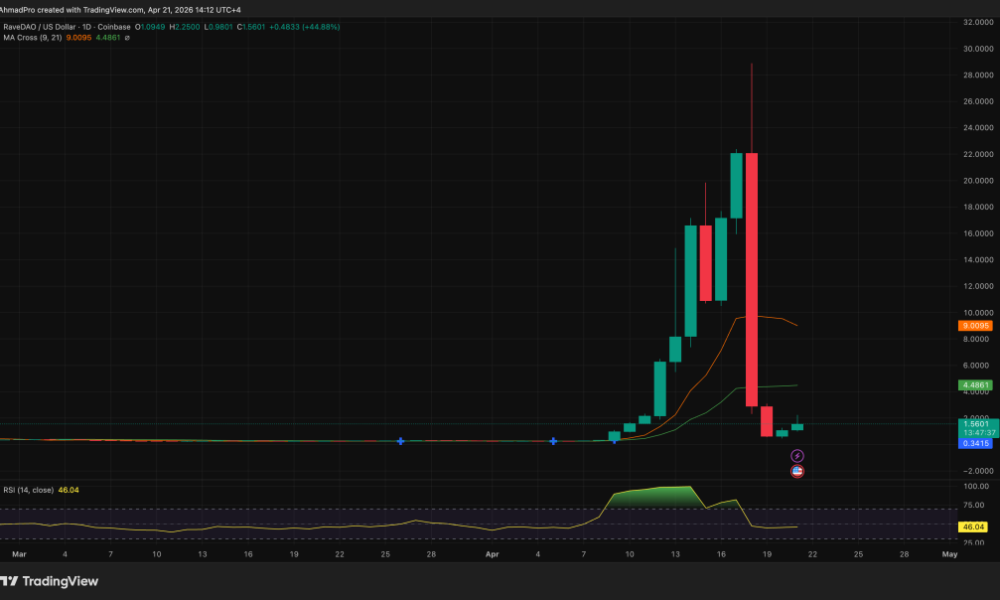
Task: Open the Coinbase exchange selector
Action: 113,27
